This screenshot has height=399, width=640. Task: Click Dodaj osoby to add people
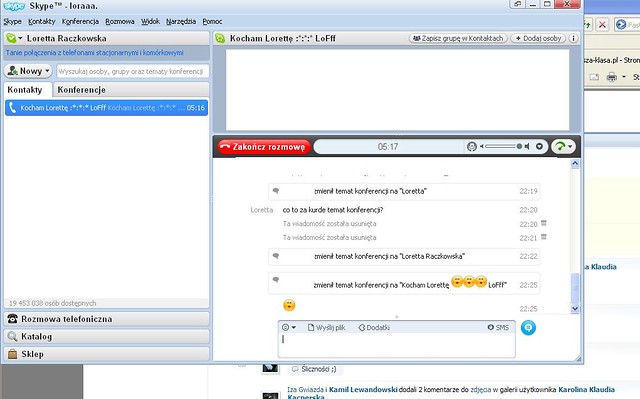click(538, 38)
